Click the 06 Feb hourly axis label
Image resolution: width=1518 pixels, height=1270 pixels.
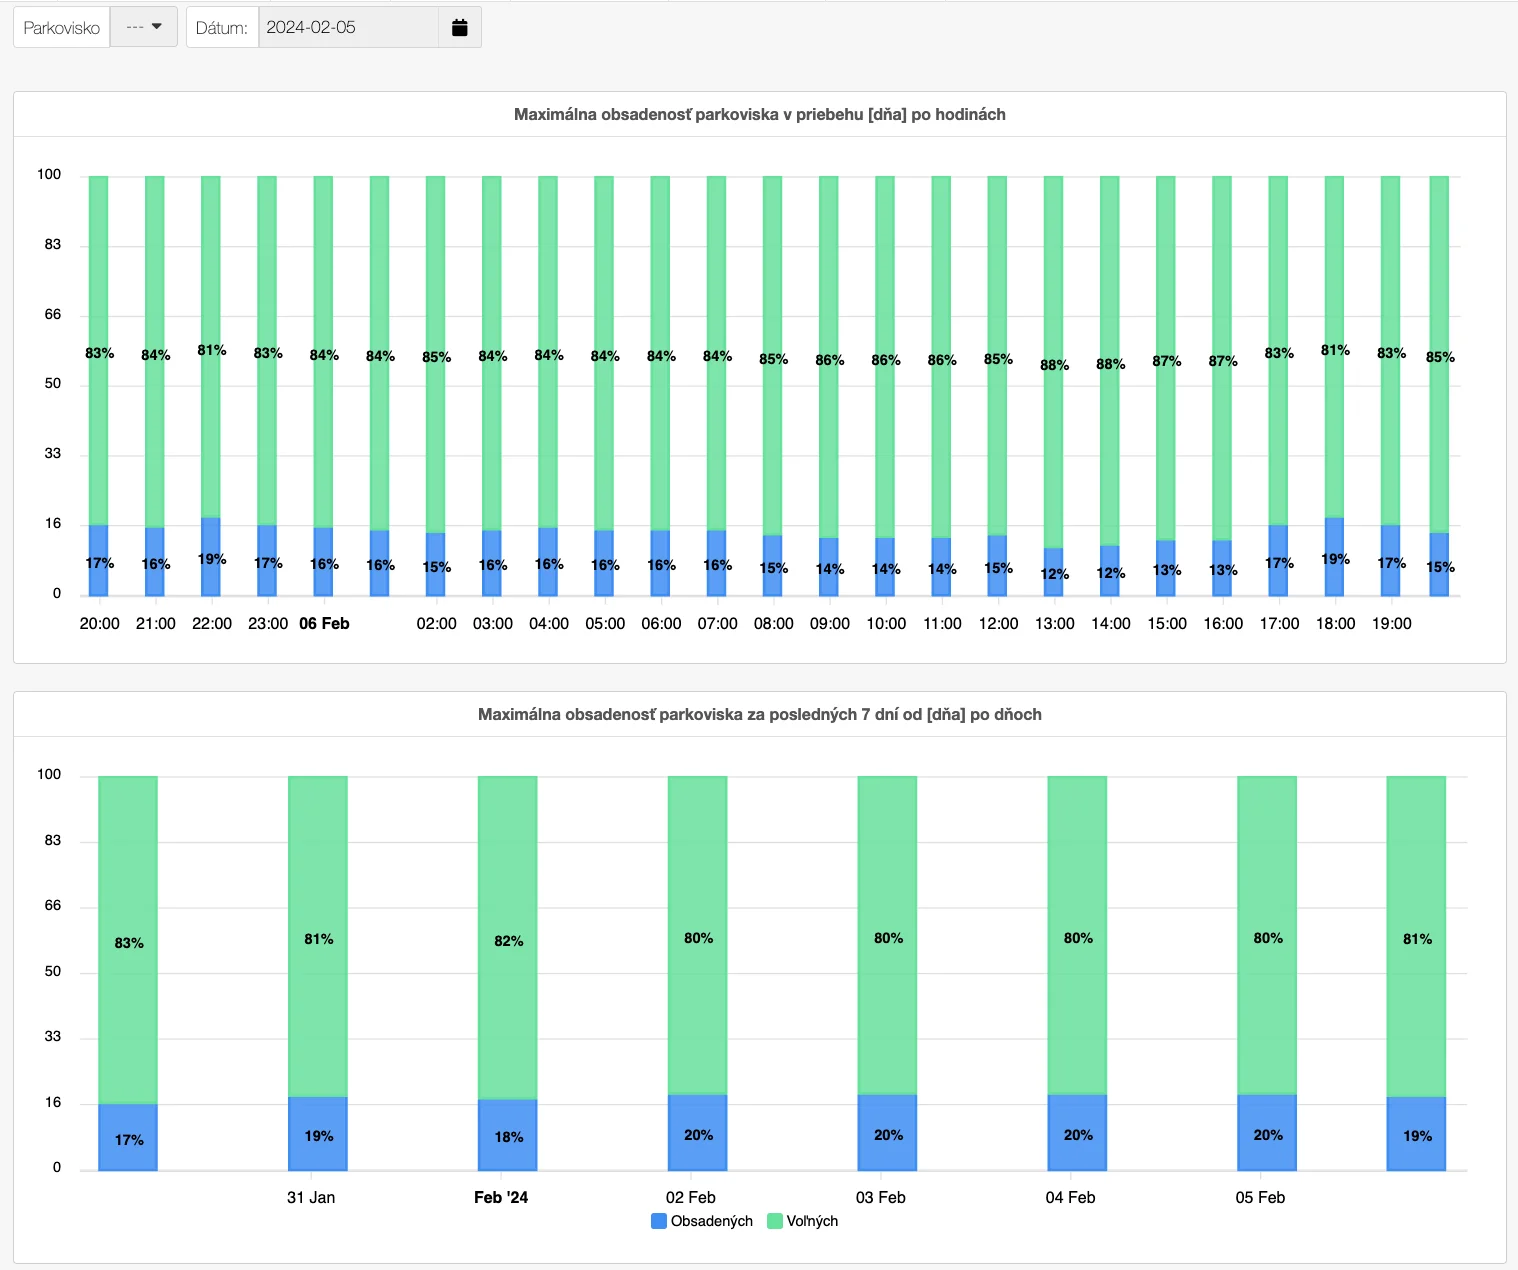324,624
